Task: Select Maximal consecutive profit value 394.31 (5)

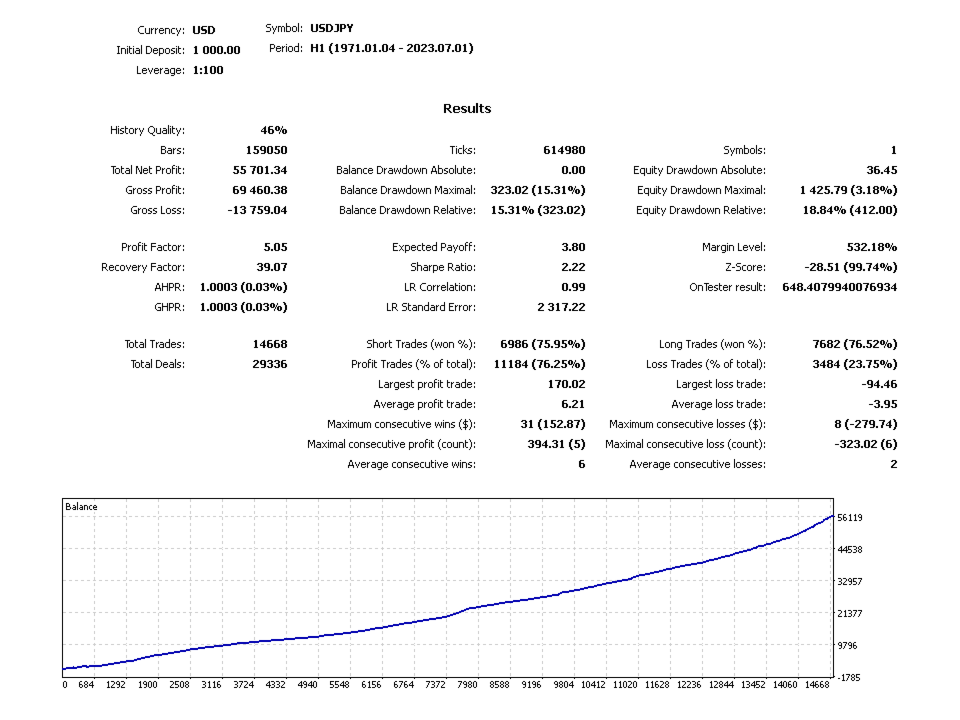Action: click(557, 444)
